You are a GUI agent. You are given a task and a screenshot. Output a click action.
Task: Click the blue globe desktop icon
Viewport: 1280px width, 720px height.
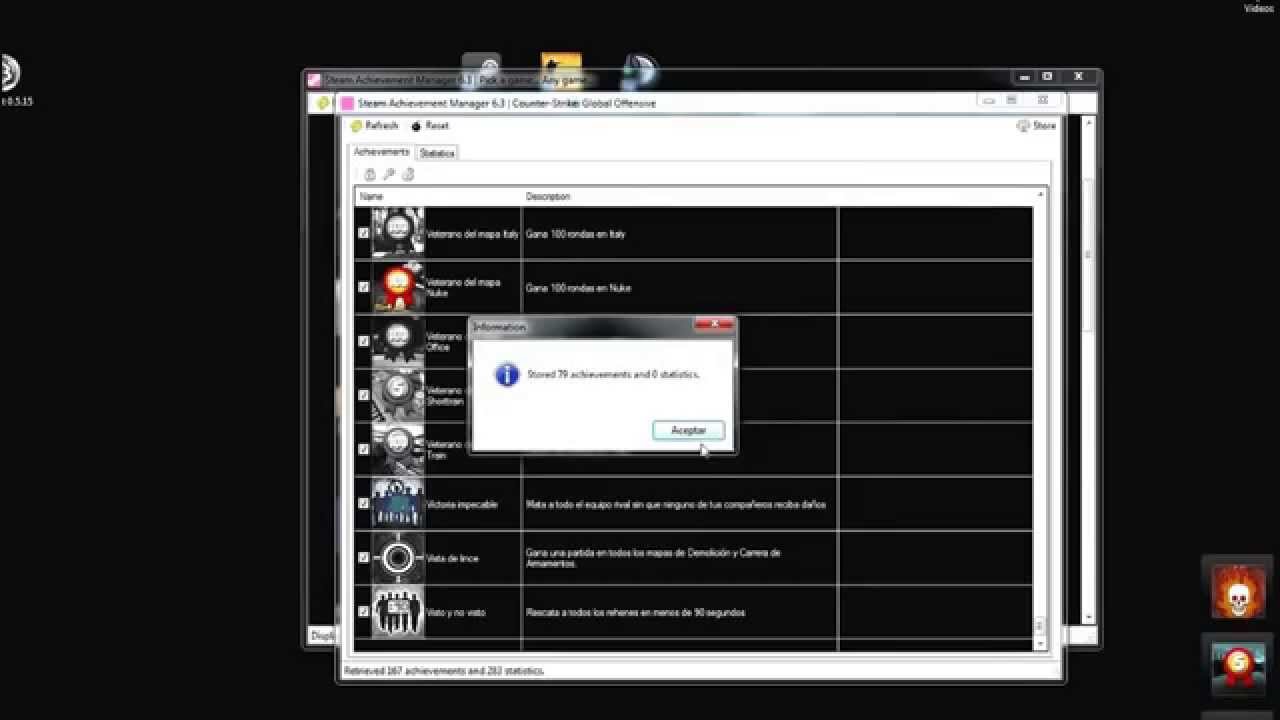(x=640, y=70)
